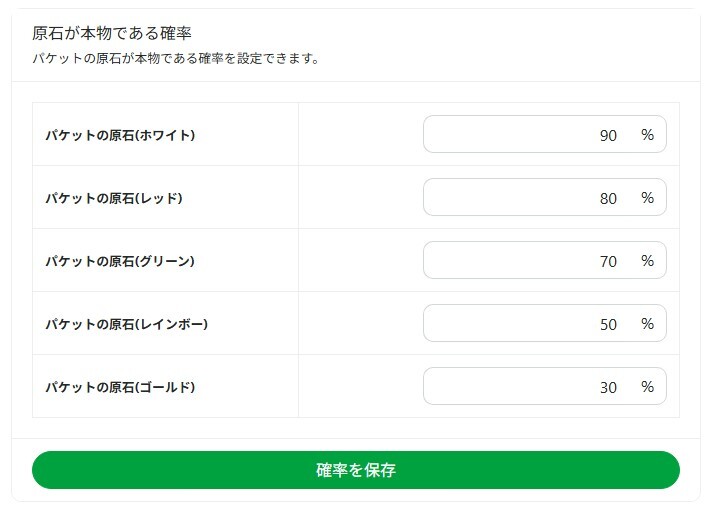
Task: Select the パケットの原石(ゴールド) row label
Action: tap(120, 387)
